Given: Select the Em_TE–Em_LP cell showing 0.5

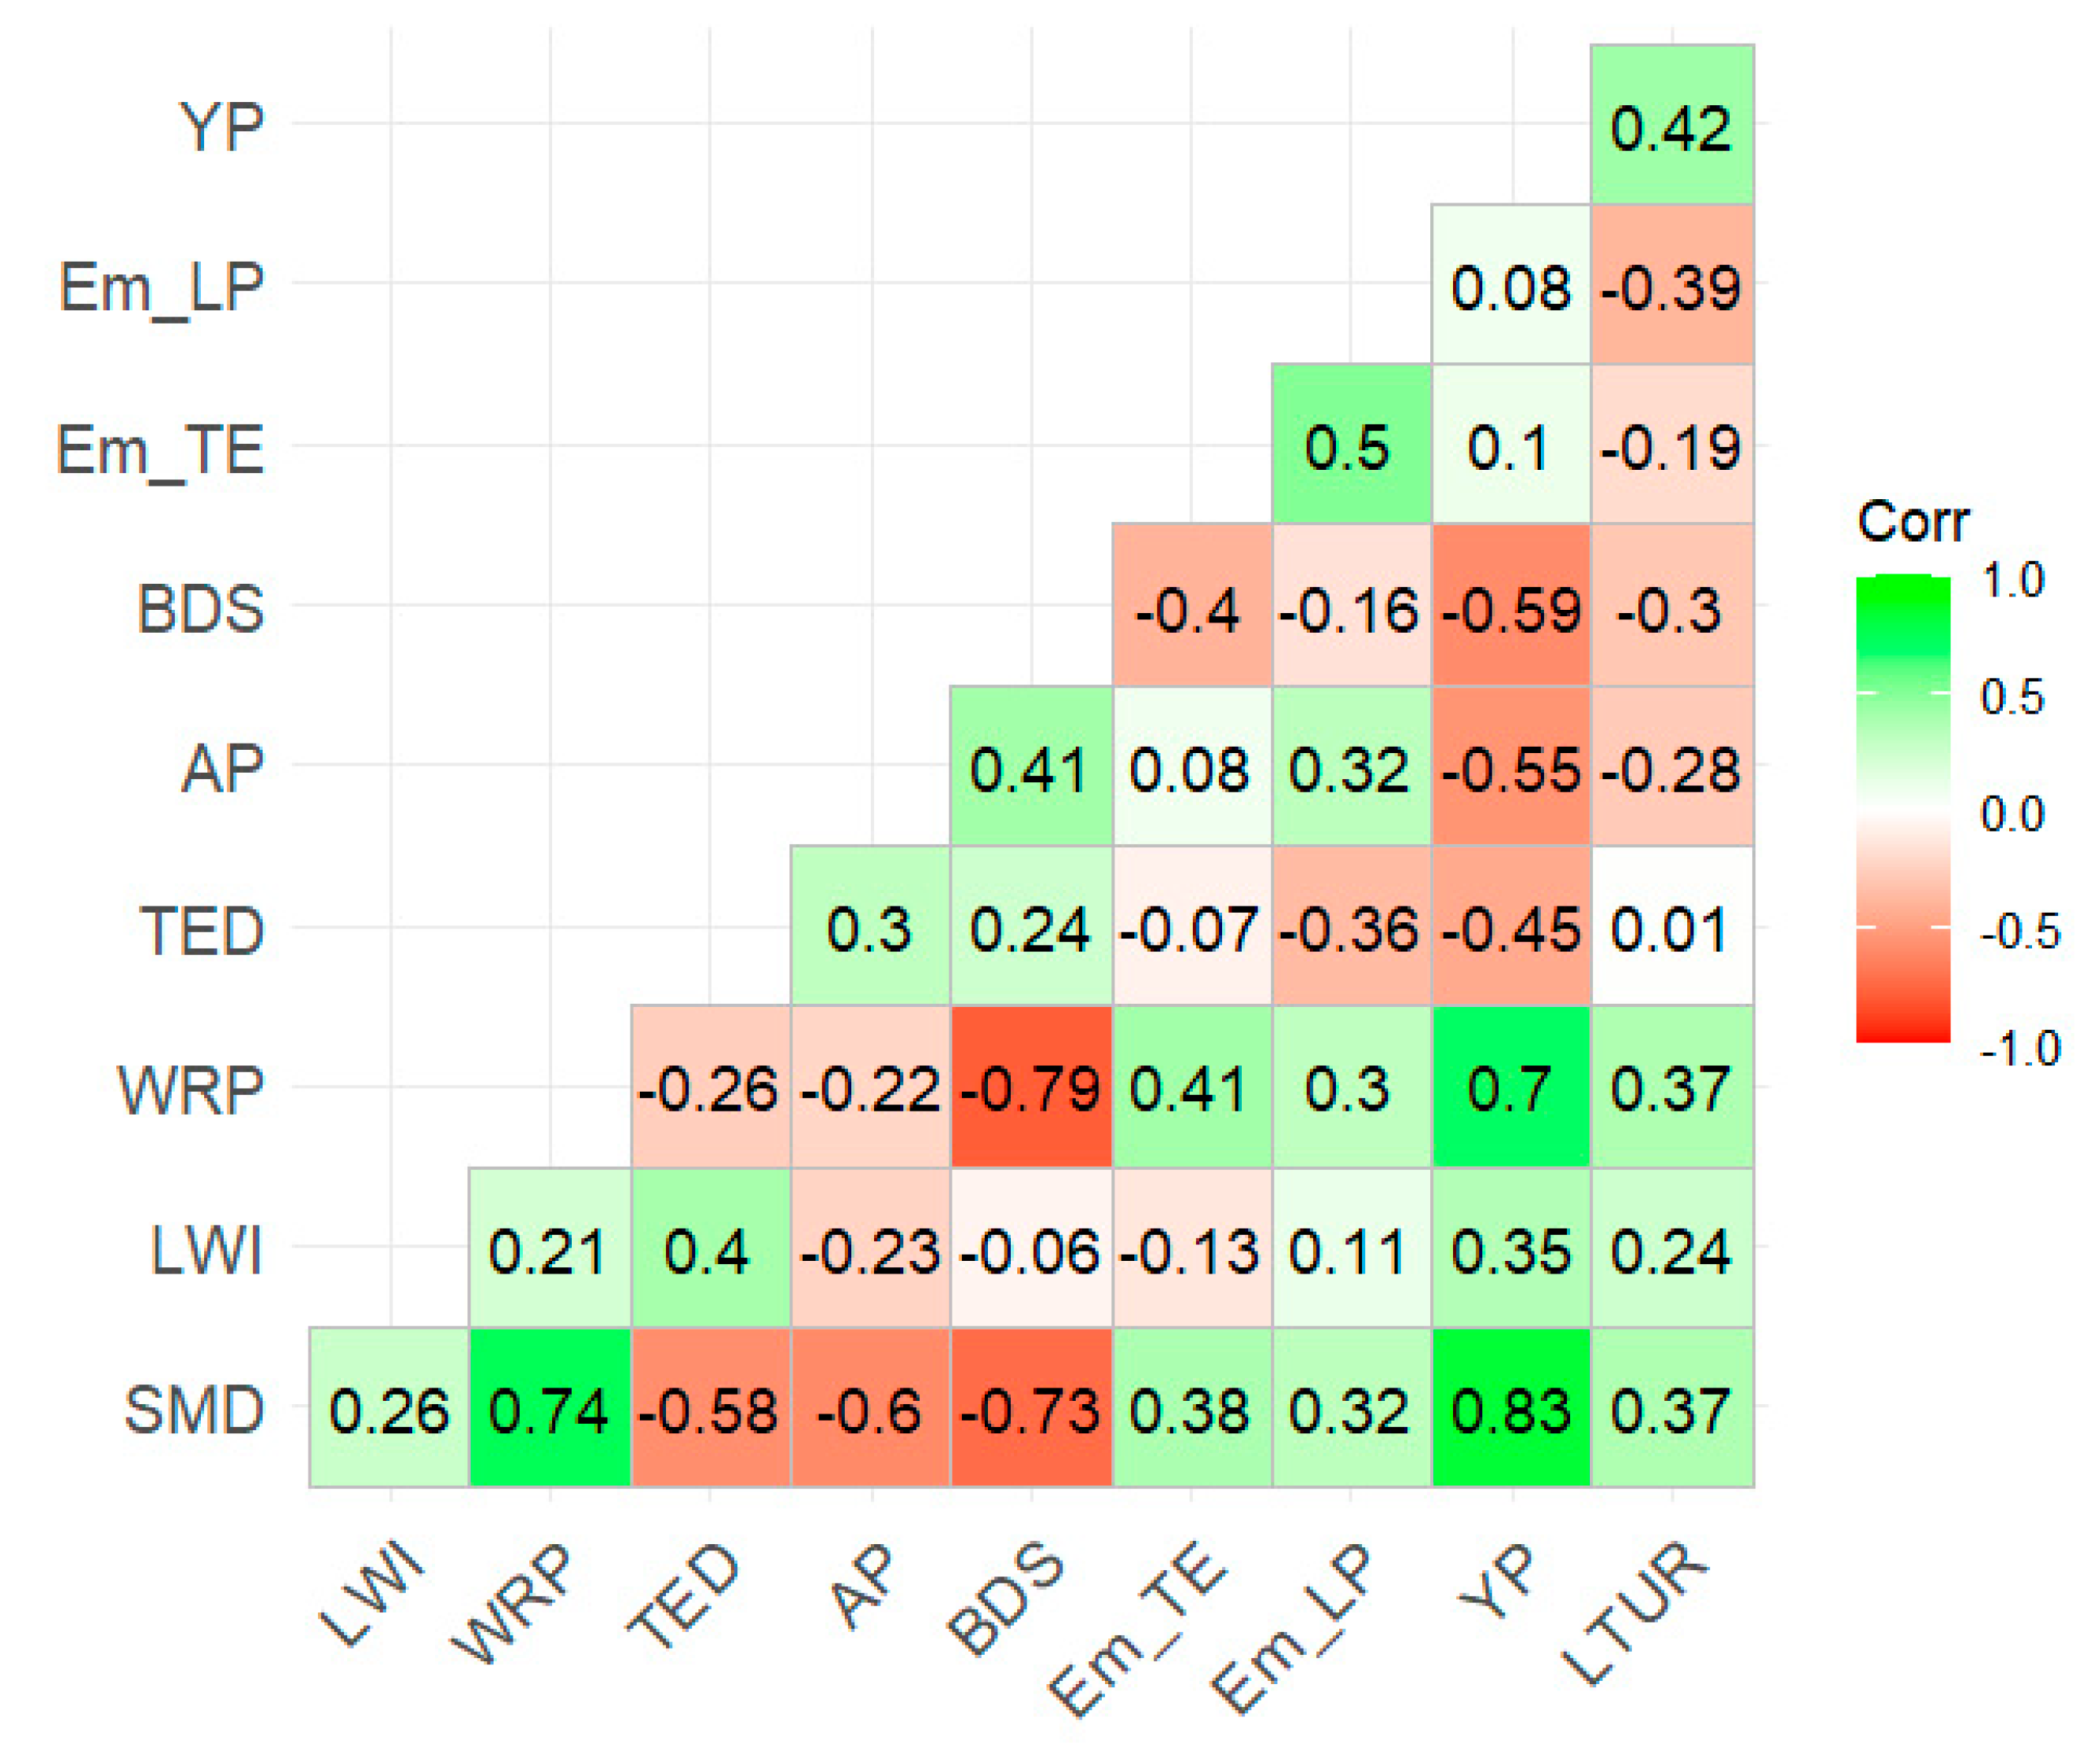Looking at the screenshot, I should [1351, 444].
